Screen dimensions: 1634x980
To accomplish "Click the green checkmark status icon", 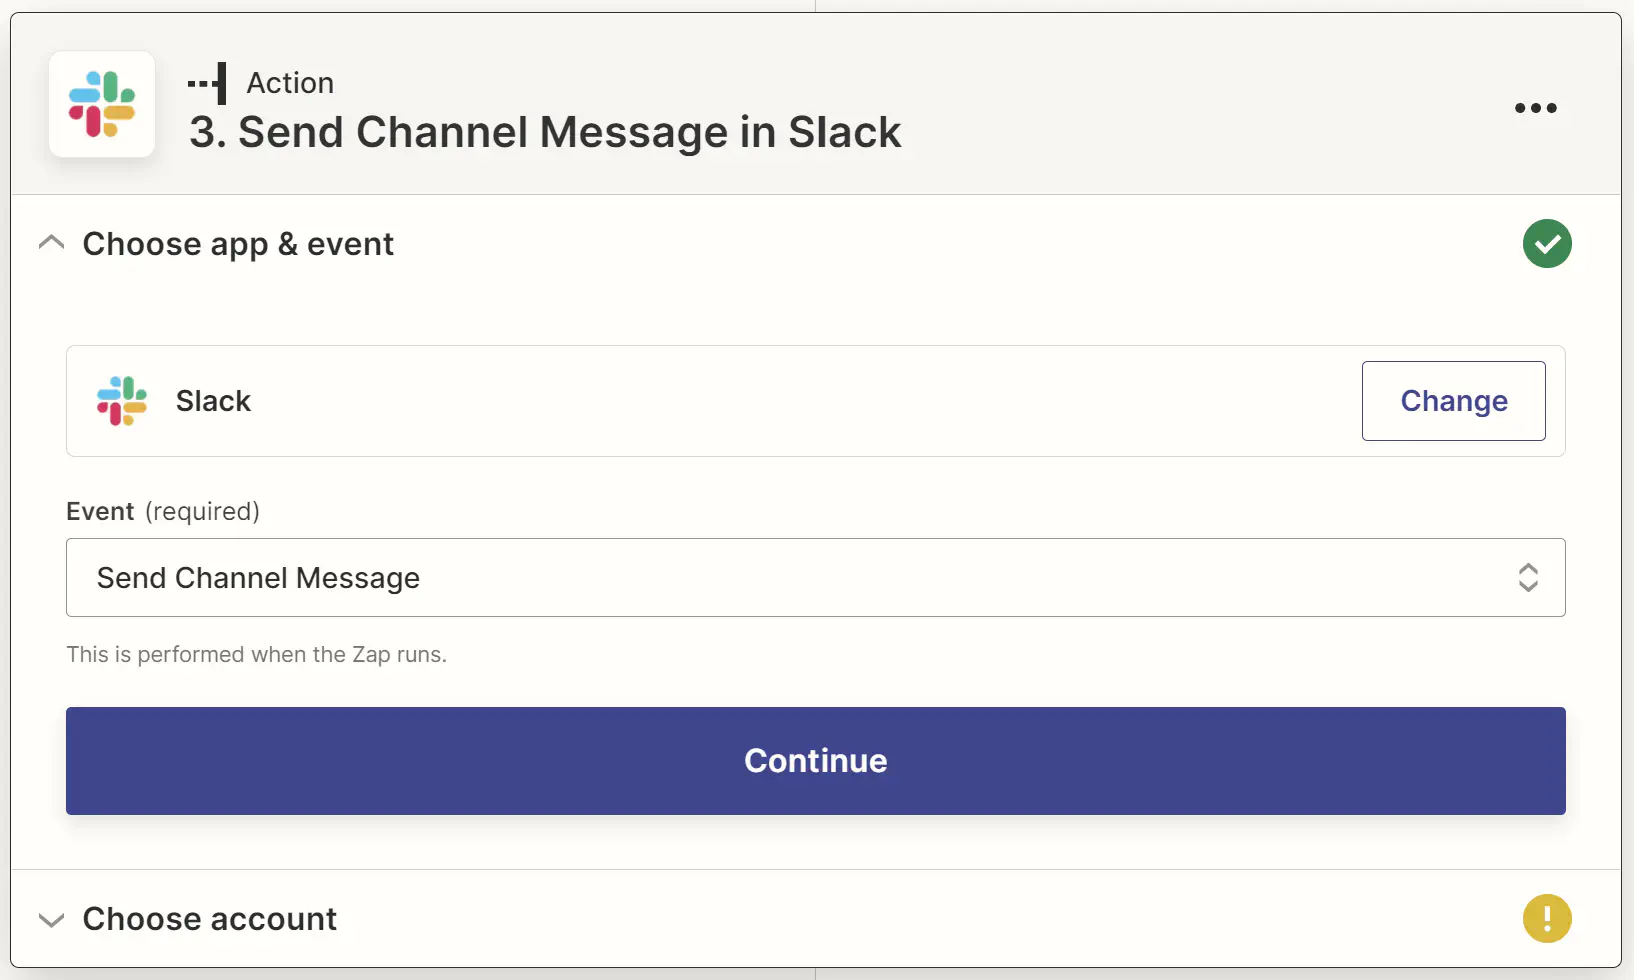I will coord(1547,243).
